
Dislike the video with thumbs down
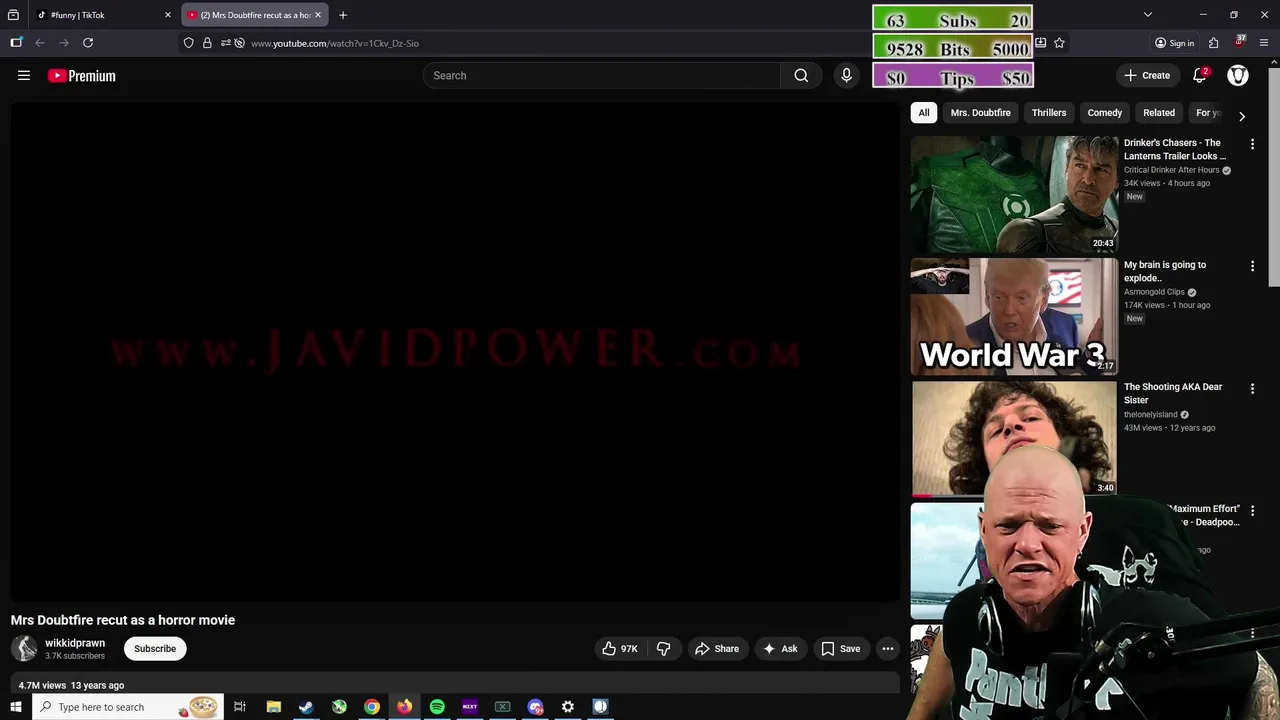coord(663,649)
